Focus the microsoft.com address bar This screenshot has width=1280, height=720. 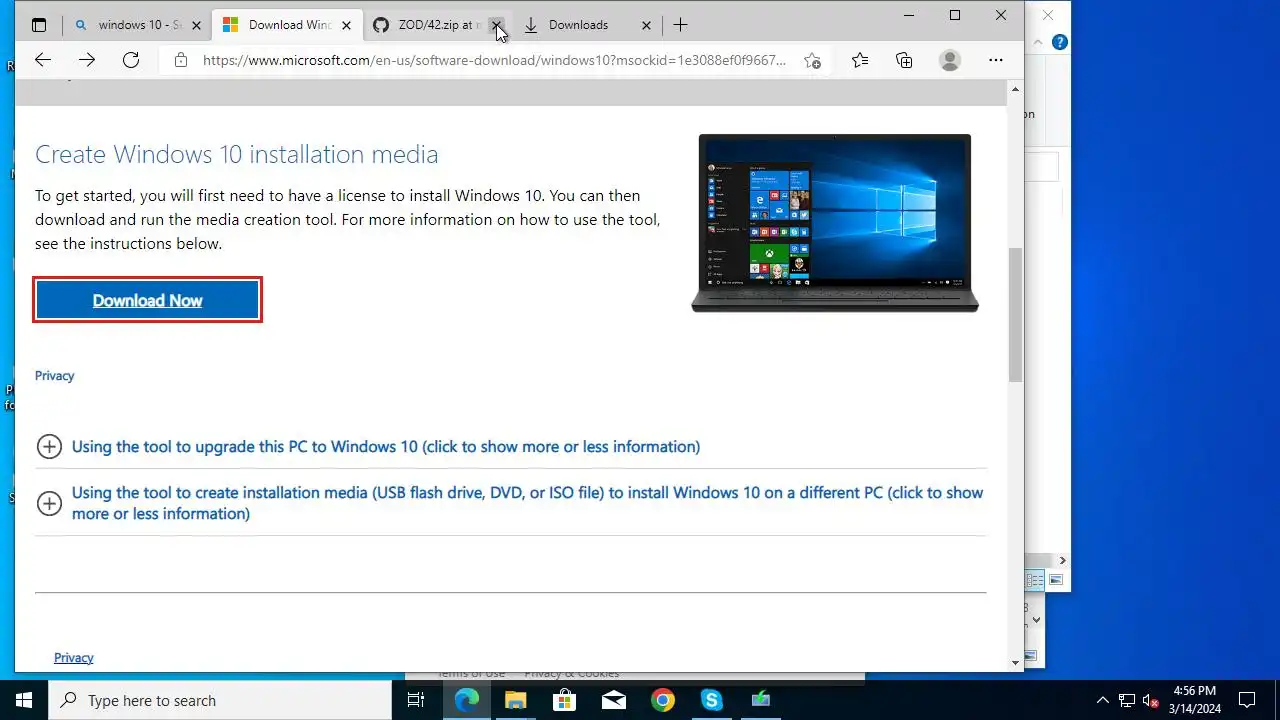coord(494,60)
